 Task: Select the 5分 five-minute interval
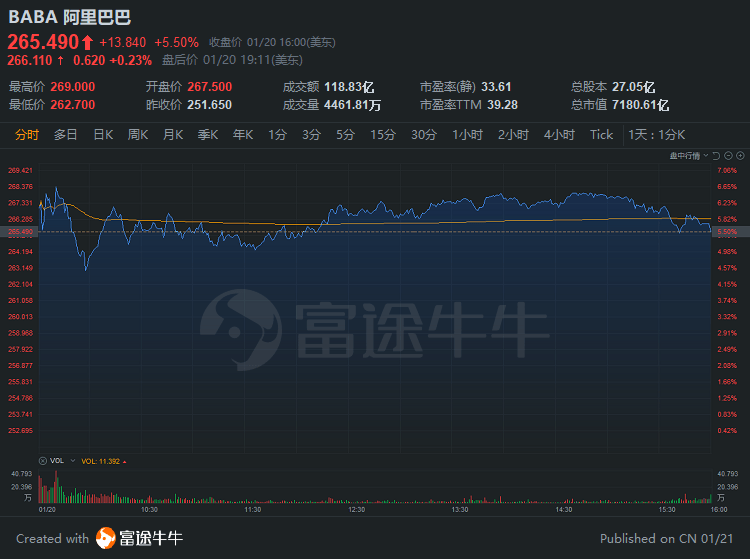(x=345, y=135)
